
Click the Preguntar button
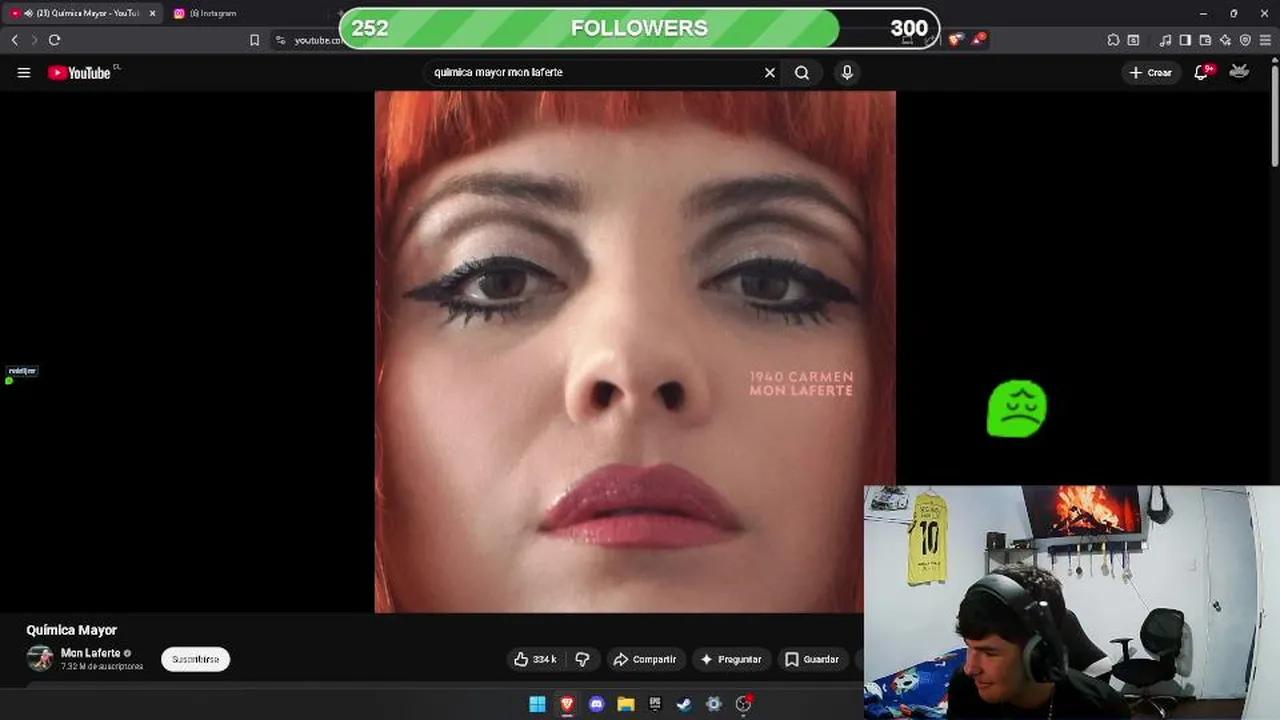coord(731,659)
